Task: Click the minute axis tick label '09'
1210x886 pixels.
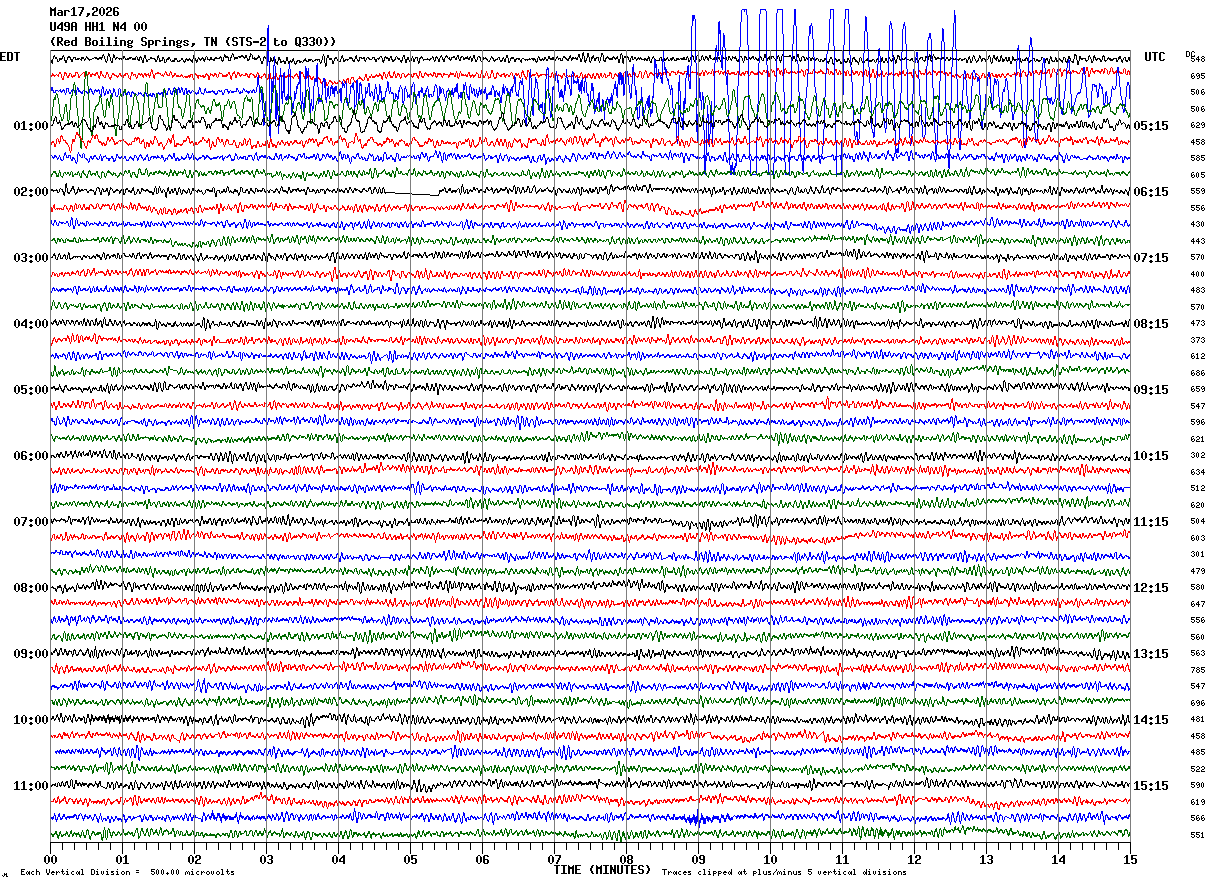Action: 698,859
